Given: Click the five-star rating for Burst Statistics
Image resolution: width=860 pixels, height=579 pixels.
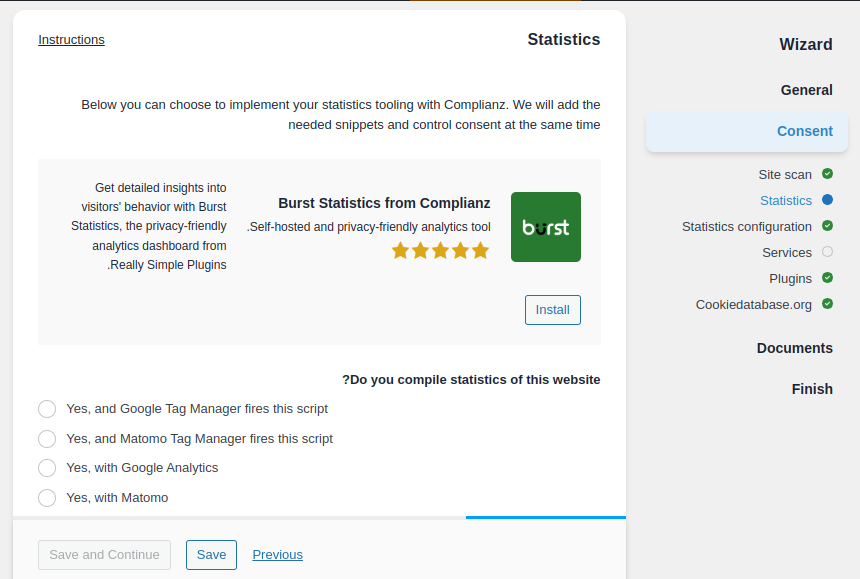Looking at the screenshot, I should pyautogui.click(x=440, y=250).
